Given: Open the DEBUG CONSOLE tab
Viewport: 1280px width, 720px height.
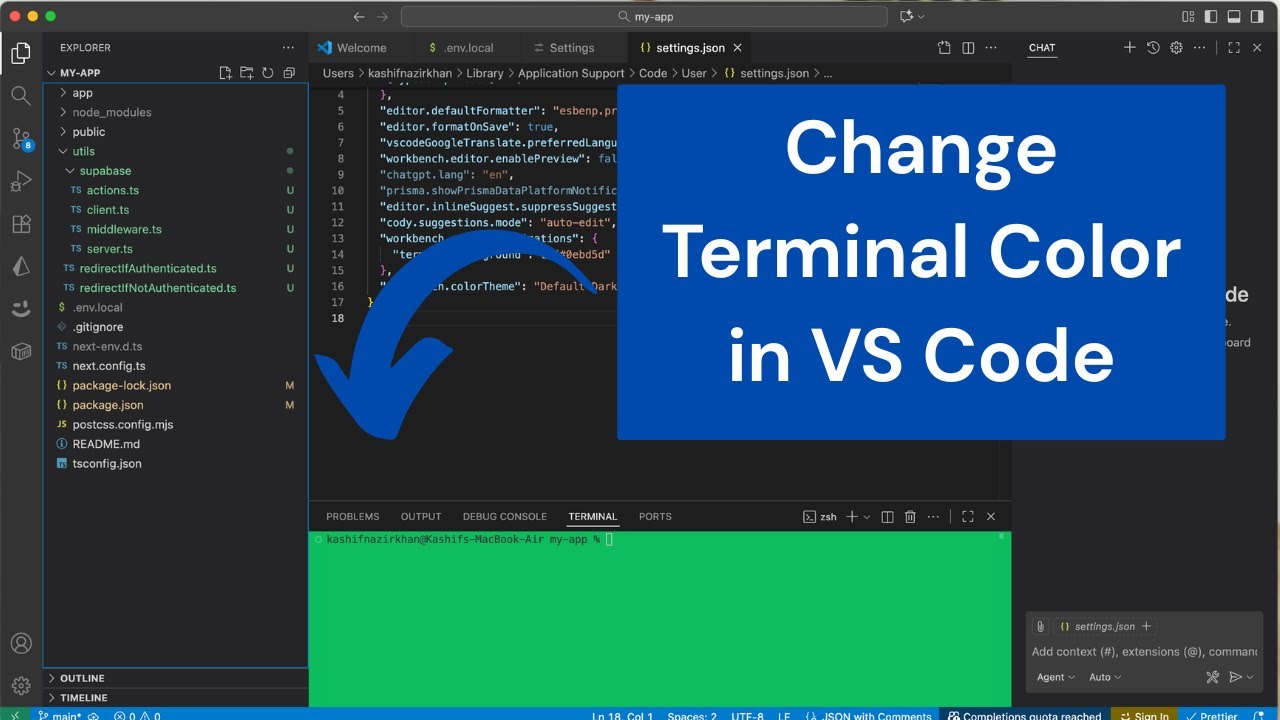Looking at the screenshot, I should click(505, 517).
